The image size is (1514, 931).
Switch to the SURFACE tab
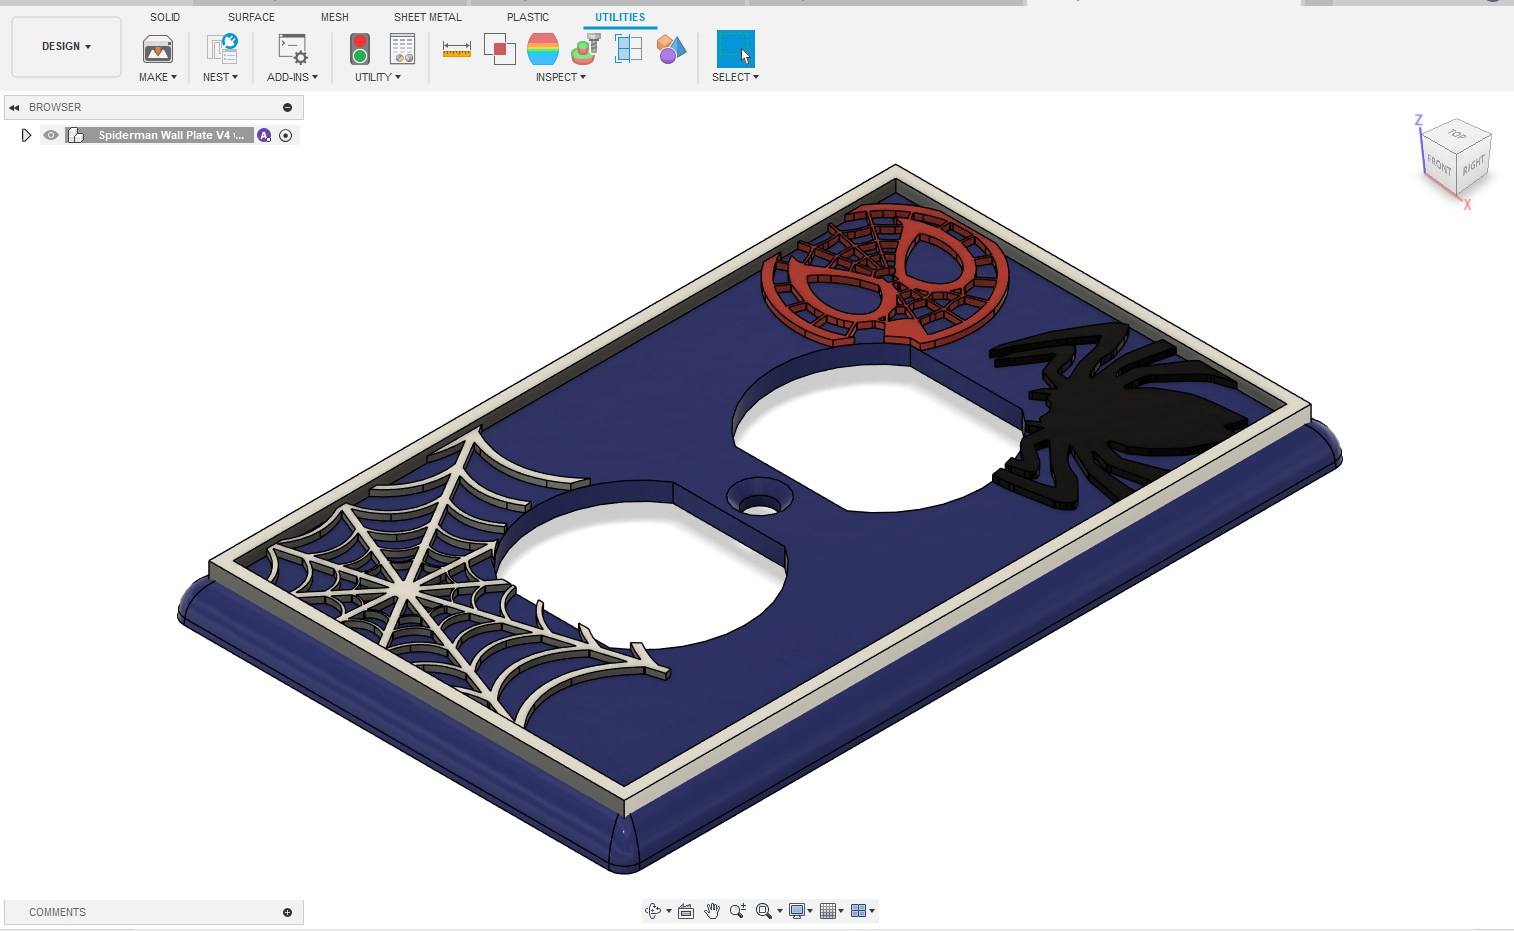point(251,17)
